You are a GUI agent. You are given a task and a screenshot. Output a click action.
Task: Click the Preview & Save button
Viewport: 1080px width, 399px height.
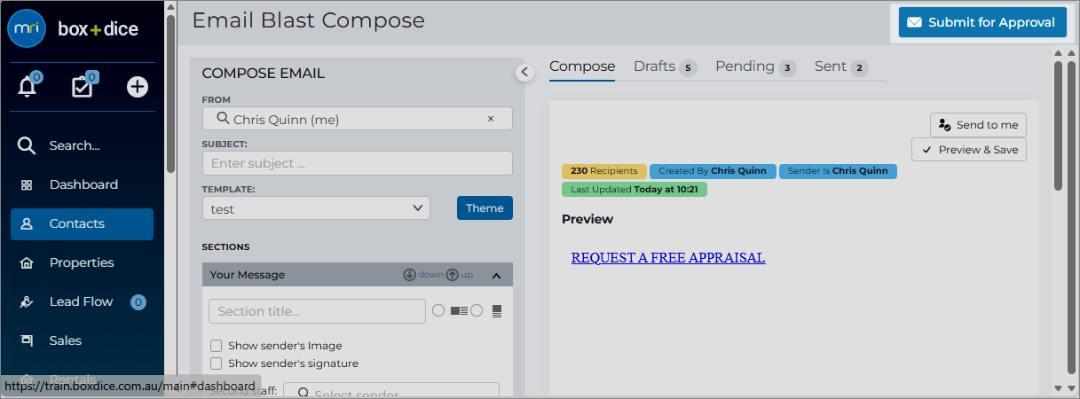point(969,150)
